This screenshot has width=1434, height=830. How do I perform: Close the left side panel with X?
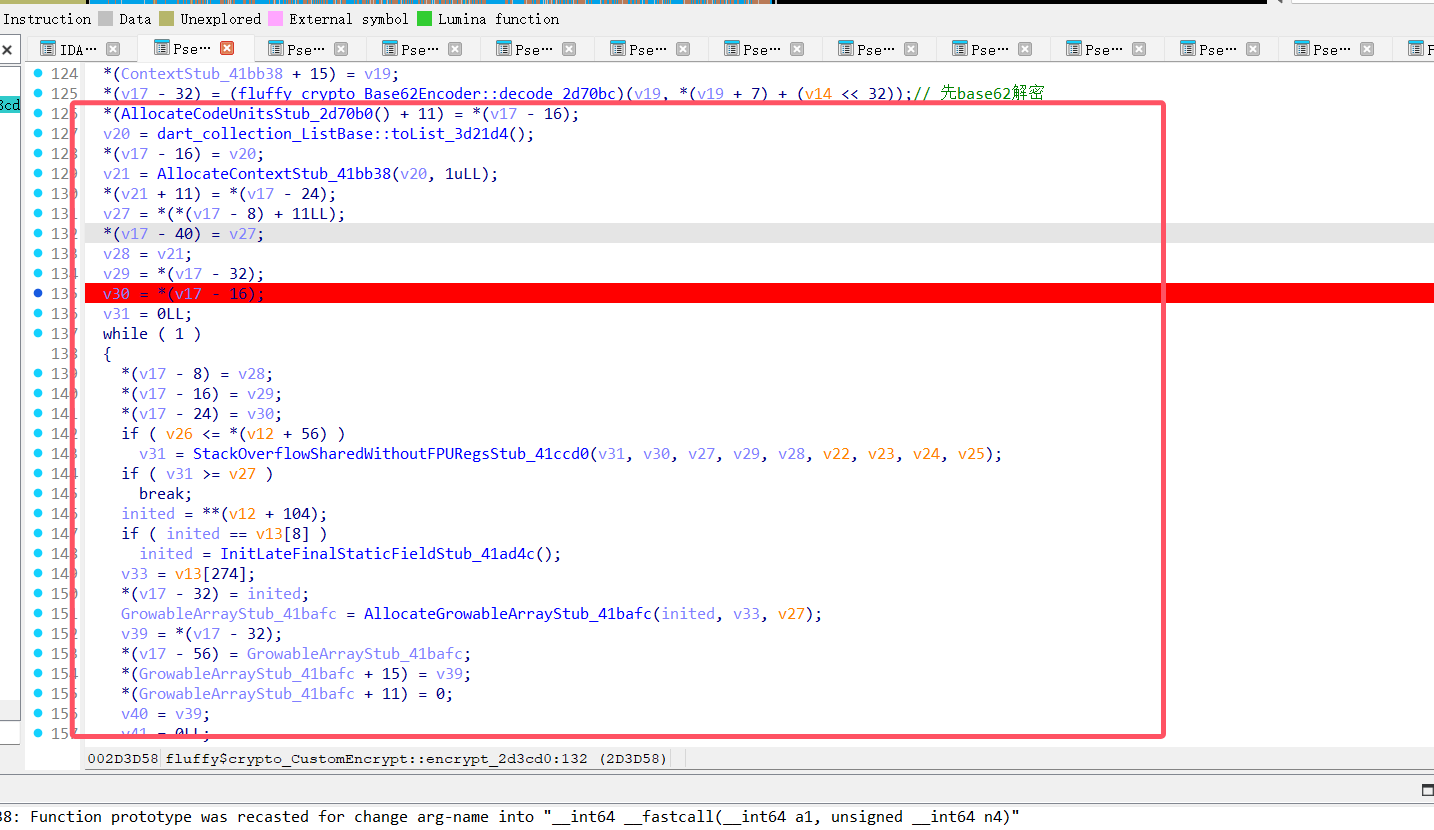(7, 50)
